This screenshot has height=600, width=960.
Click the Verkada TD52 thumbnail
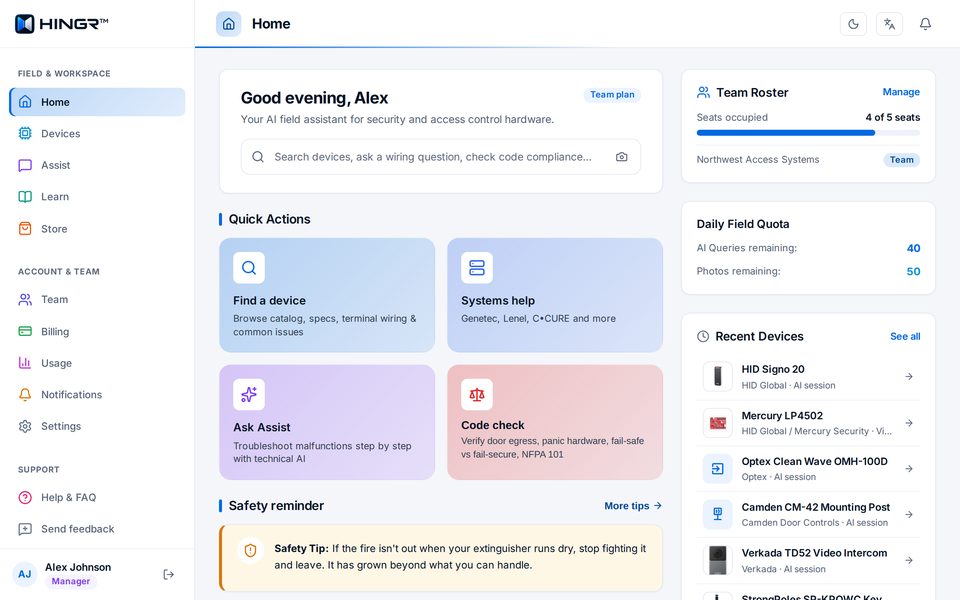(718, 560)
